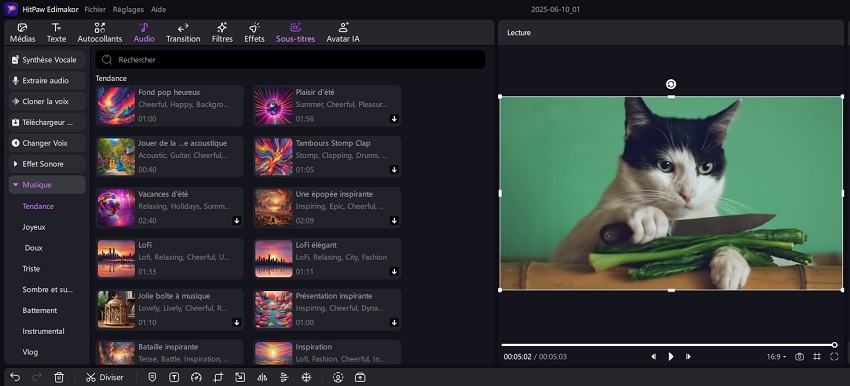This screenshot has height=386, width=850.
Task: Open the 16:9 aspect ratio dropdown
Action: 776,357
